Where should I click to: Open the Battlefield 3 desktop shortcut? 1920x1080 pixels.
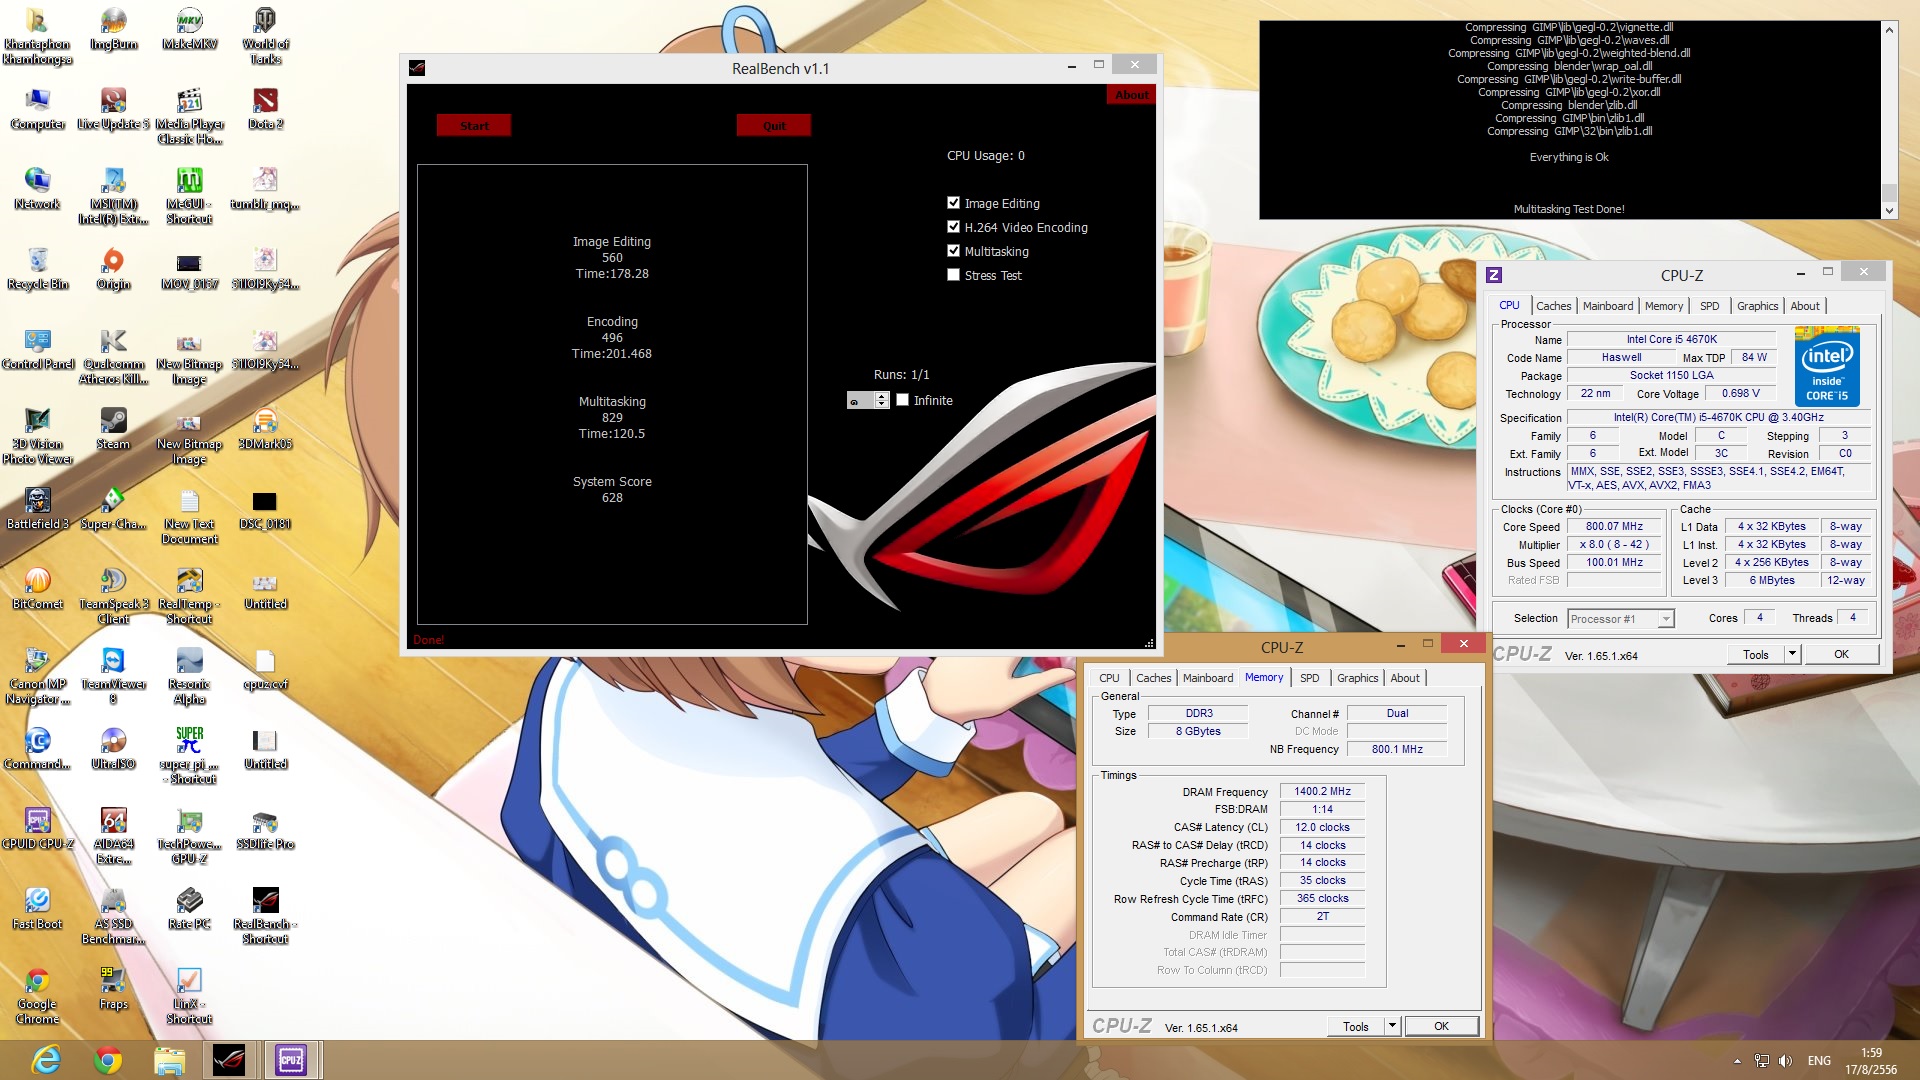pos(38,502)
